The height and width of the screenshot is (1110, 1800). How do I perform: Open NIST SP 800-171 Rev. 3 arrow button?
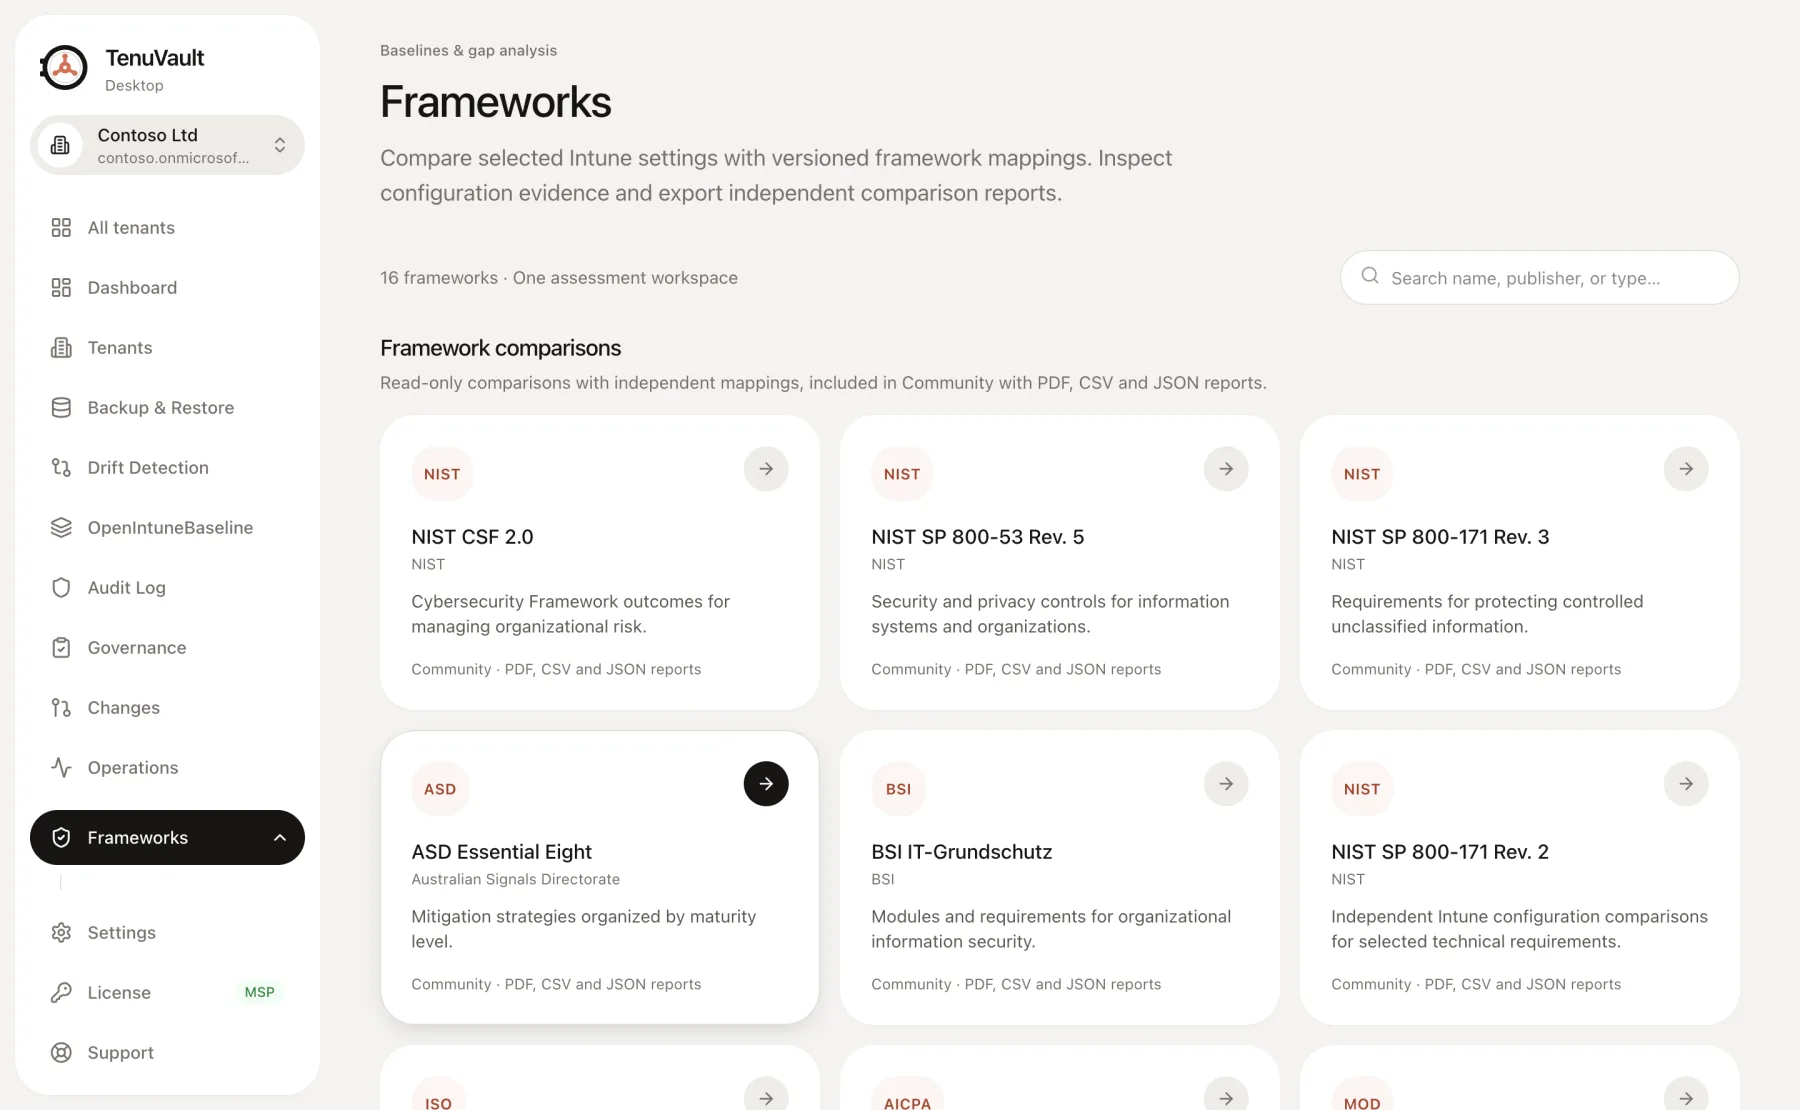[1686, 469]
